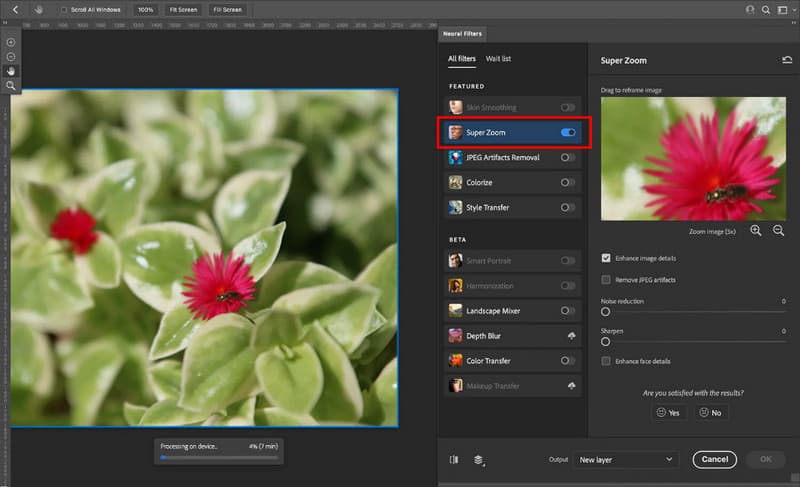Select the zoom-out tool in left toolbar
Viewport: 800px width, 487px height.
[11, 57]
